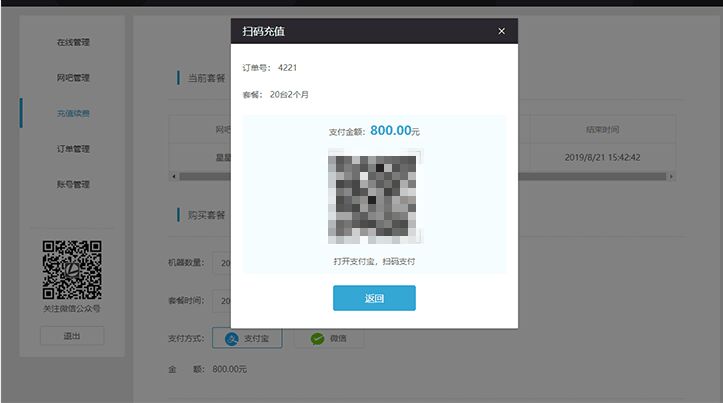Screen dimensions: 723x403
Task: Click the 购买套餐 section heading
Action: click(206, 215)
